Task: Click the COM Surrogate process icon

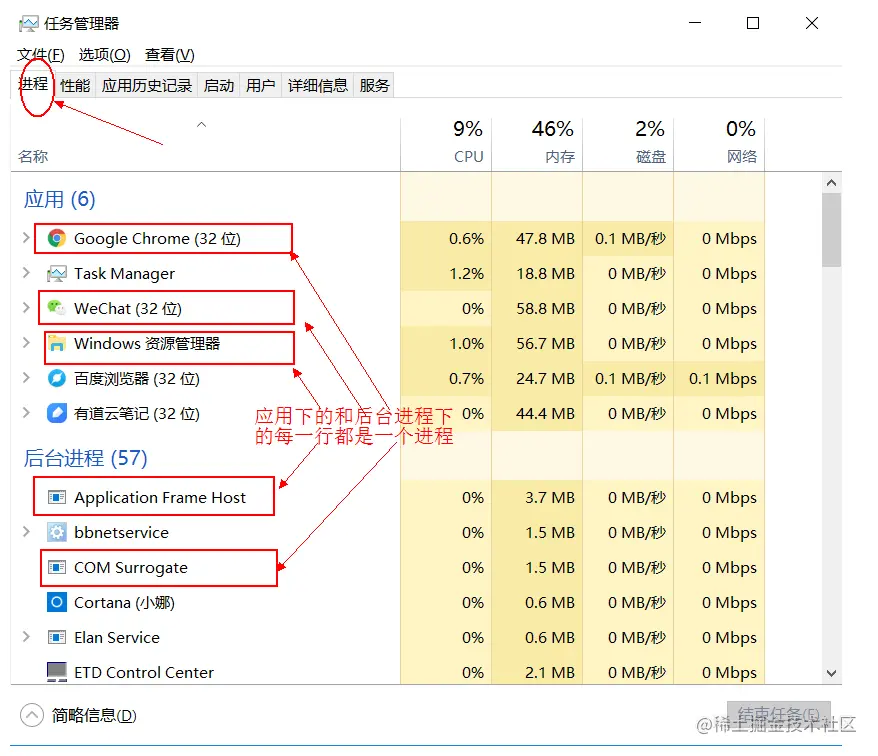Action: point(58,567)
